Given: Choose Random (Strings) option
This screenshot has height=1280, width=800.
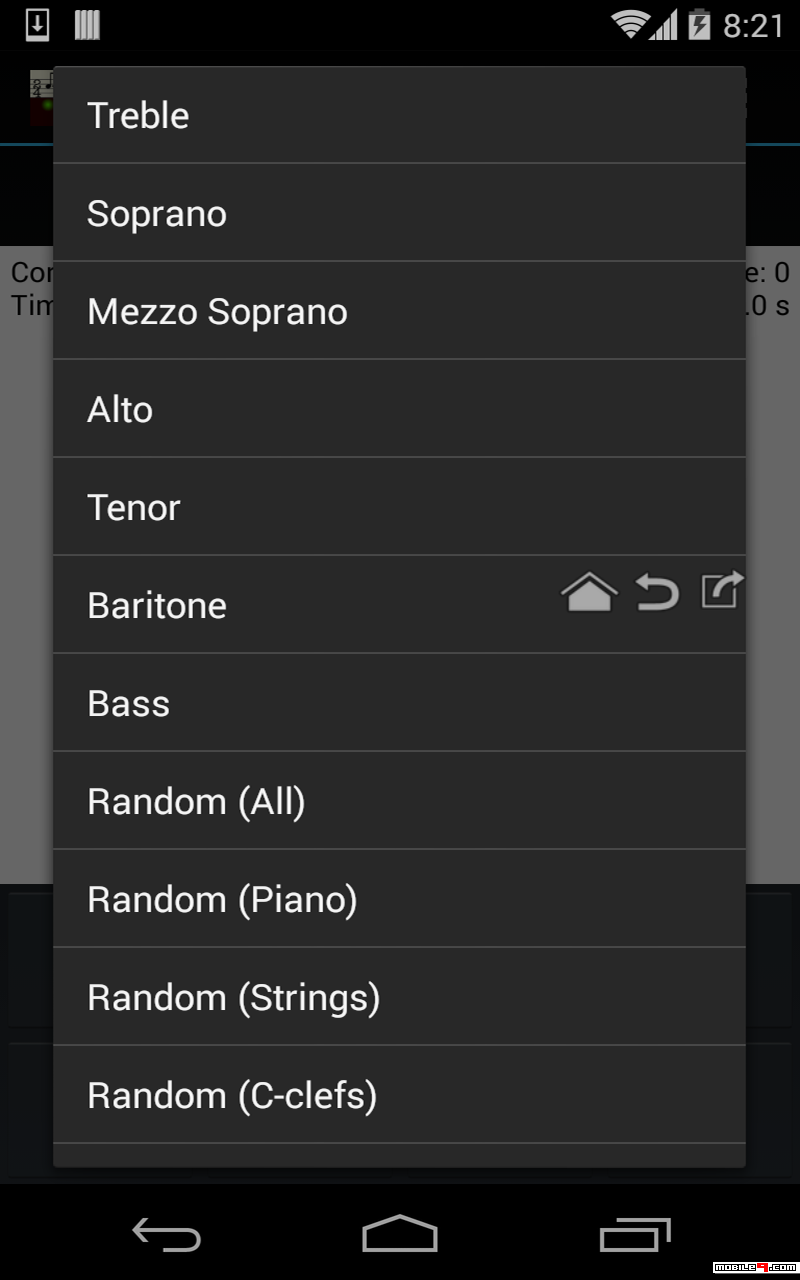Looking at the screenshot, I should (399, 997).
